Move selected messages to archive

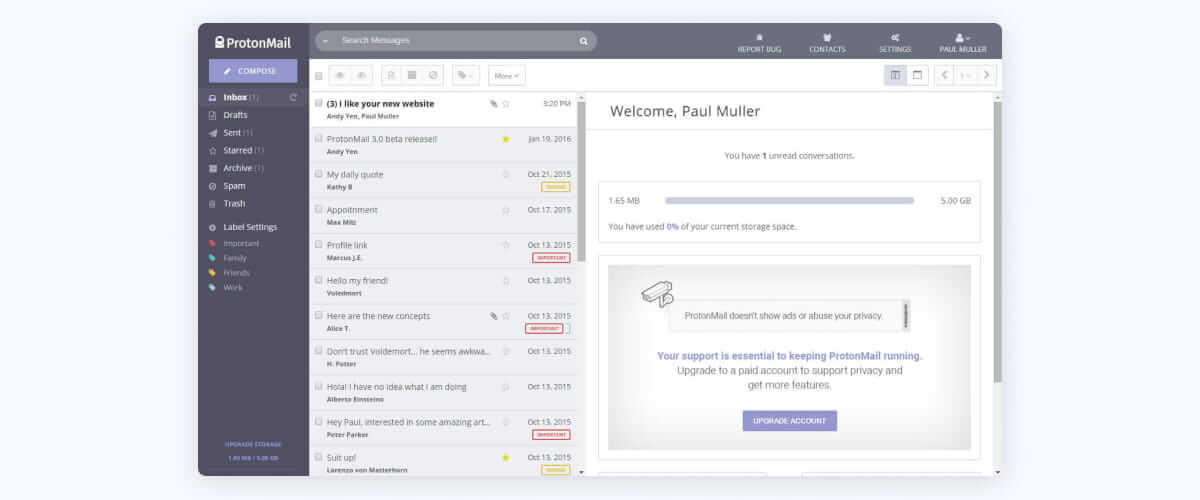click(x=411, y=75)
